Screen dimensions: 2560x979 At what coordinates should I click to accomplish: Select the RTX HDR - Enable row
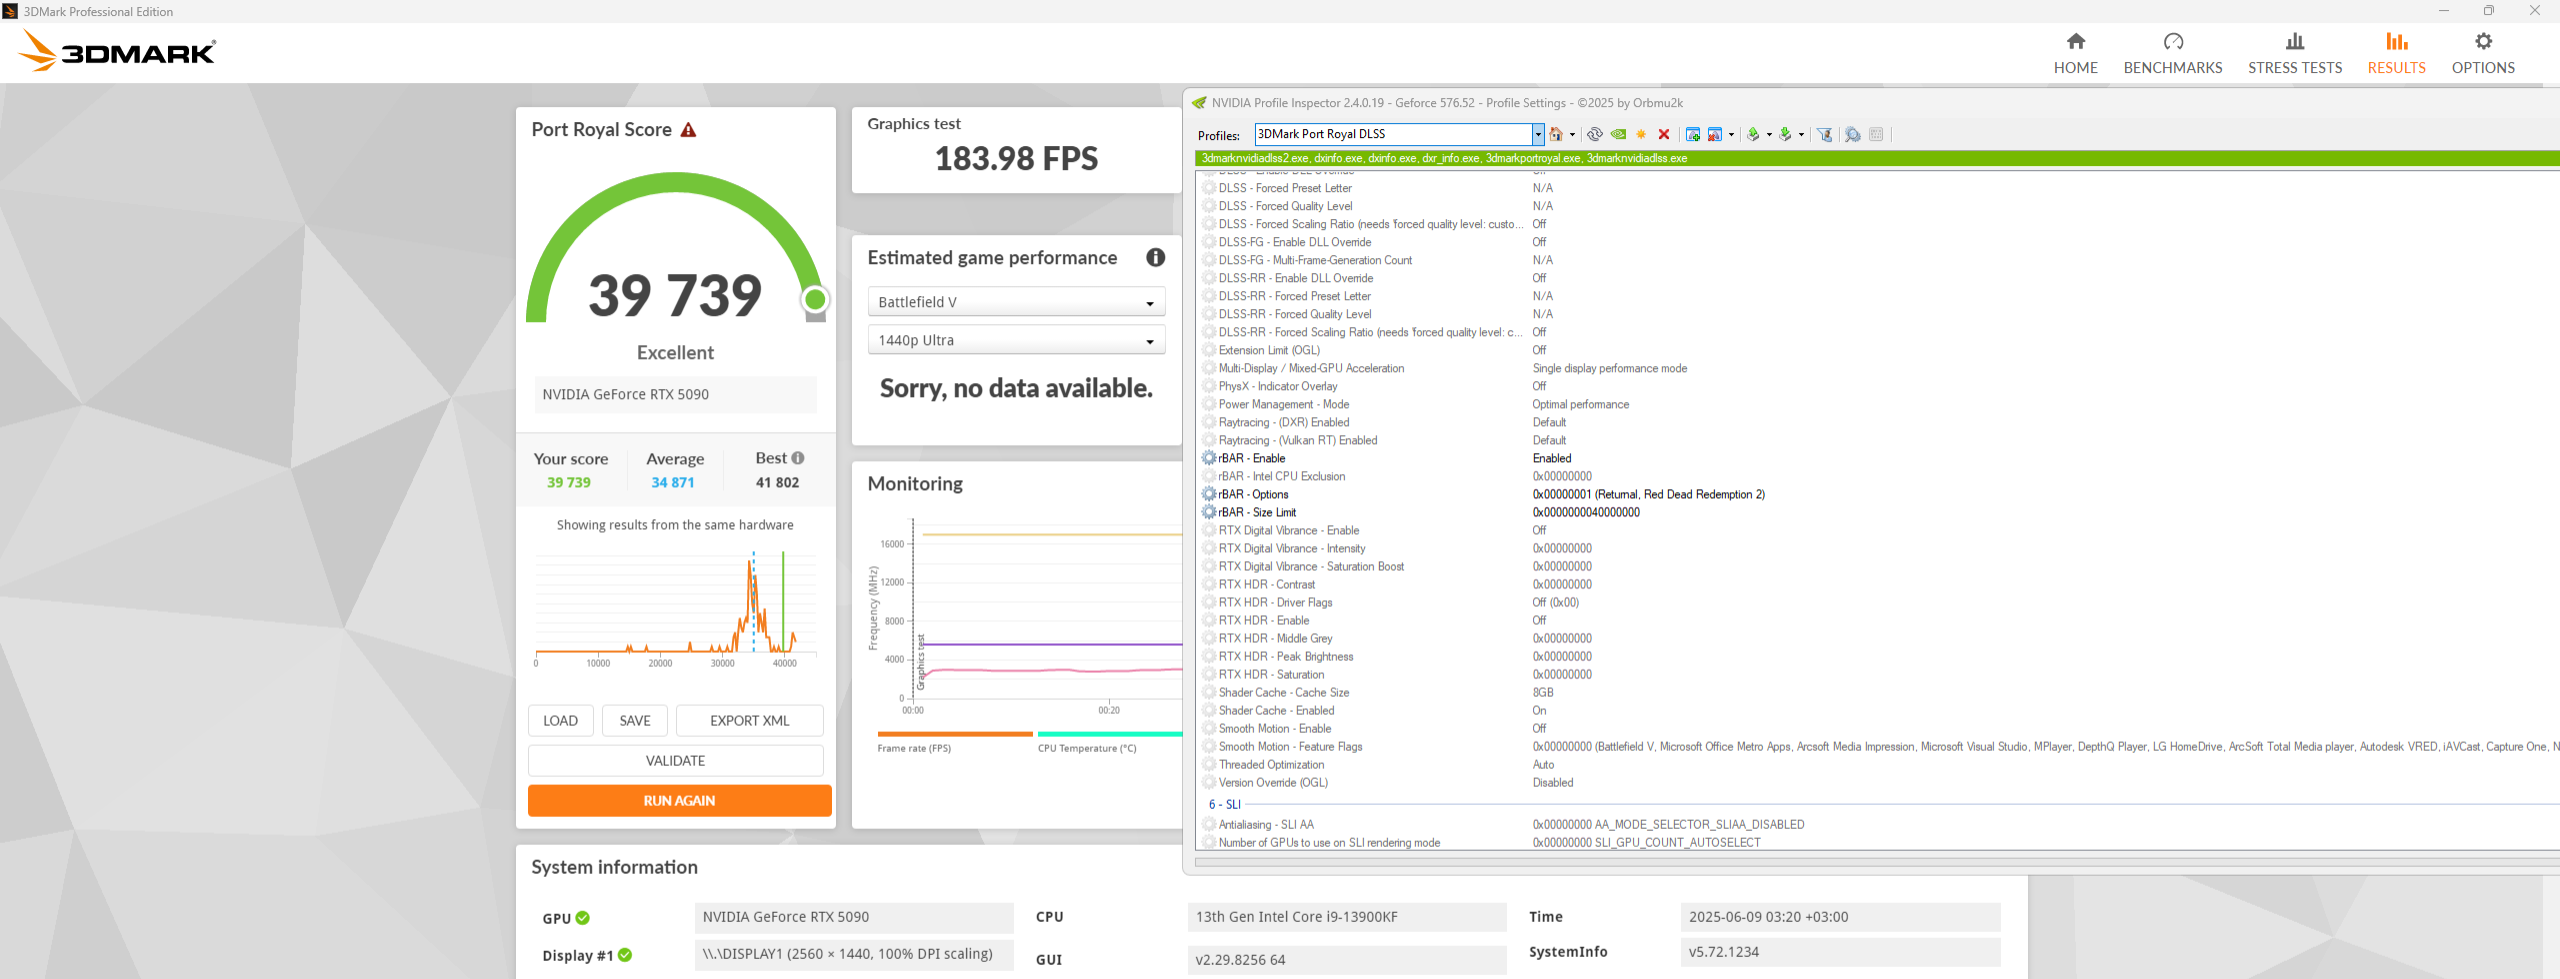click(1880, 621)
